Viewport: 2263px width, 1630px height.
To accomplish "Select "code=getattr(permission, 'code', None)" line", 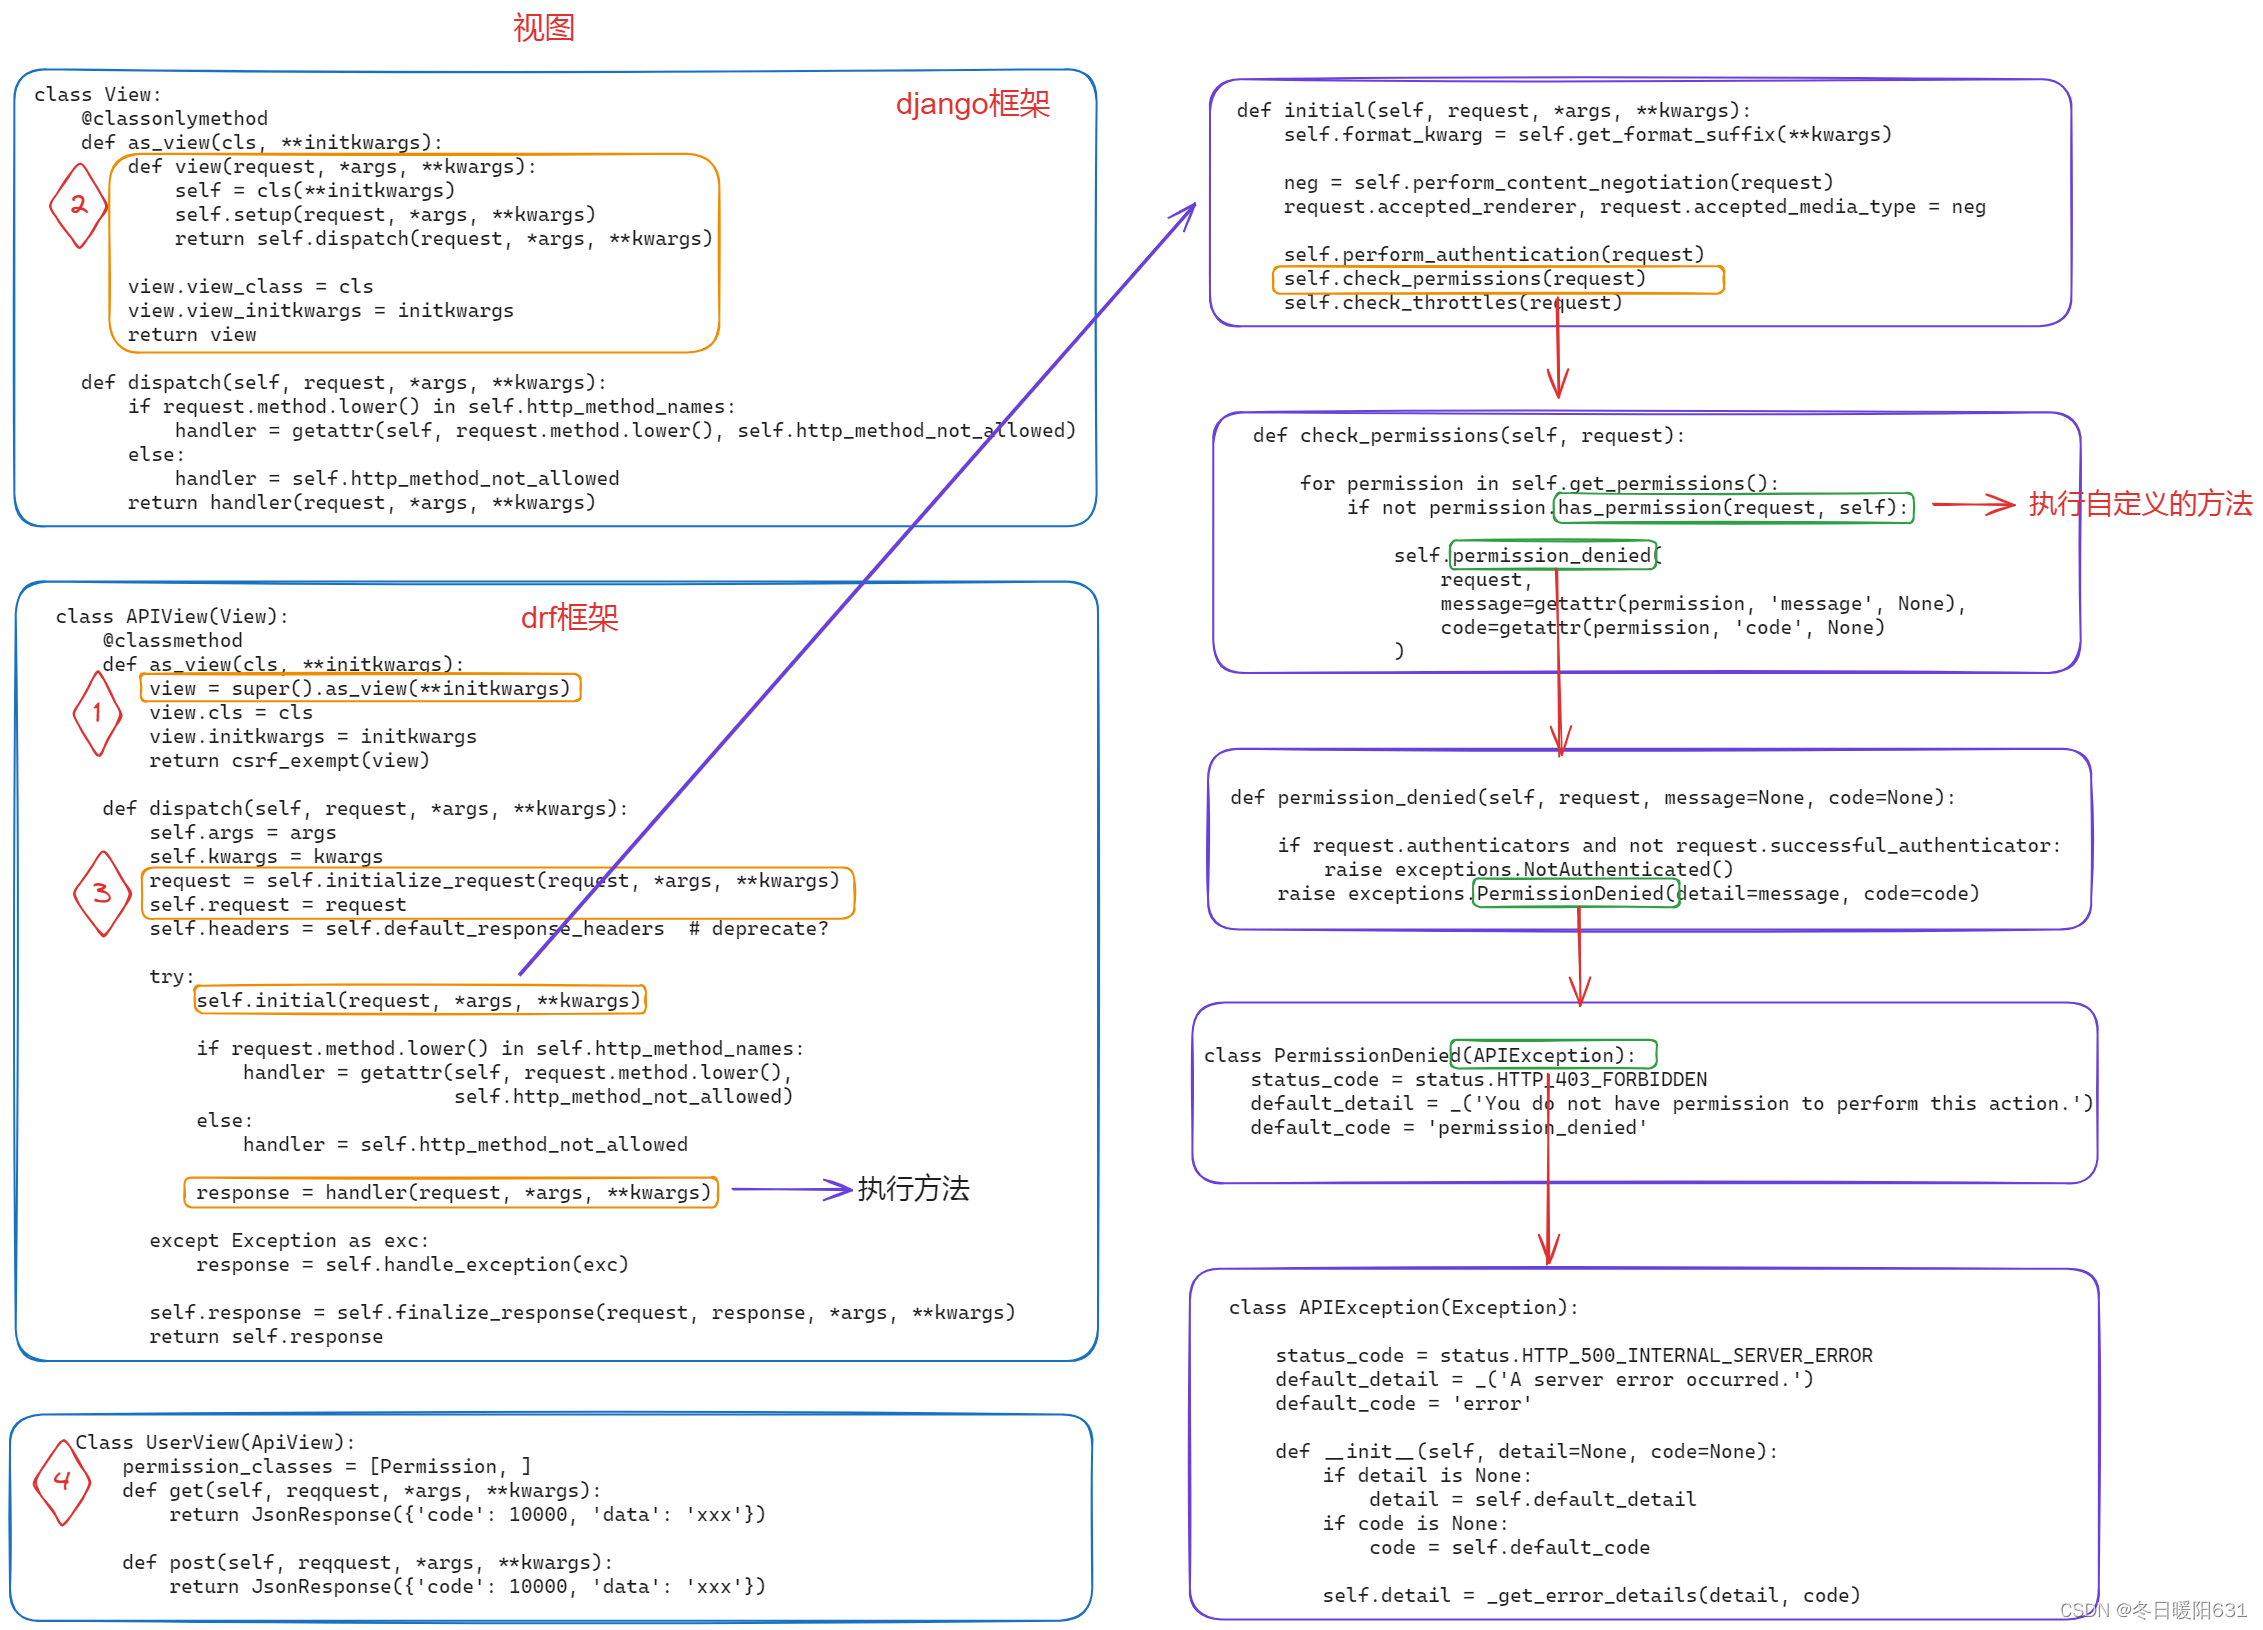I will (x=1663, y=628).
